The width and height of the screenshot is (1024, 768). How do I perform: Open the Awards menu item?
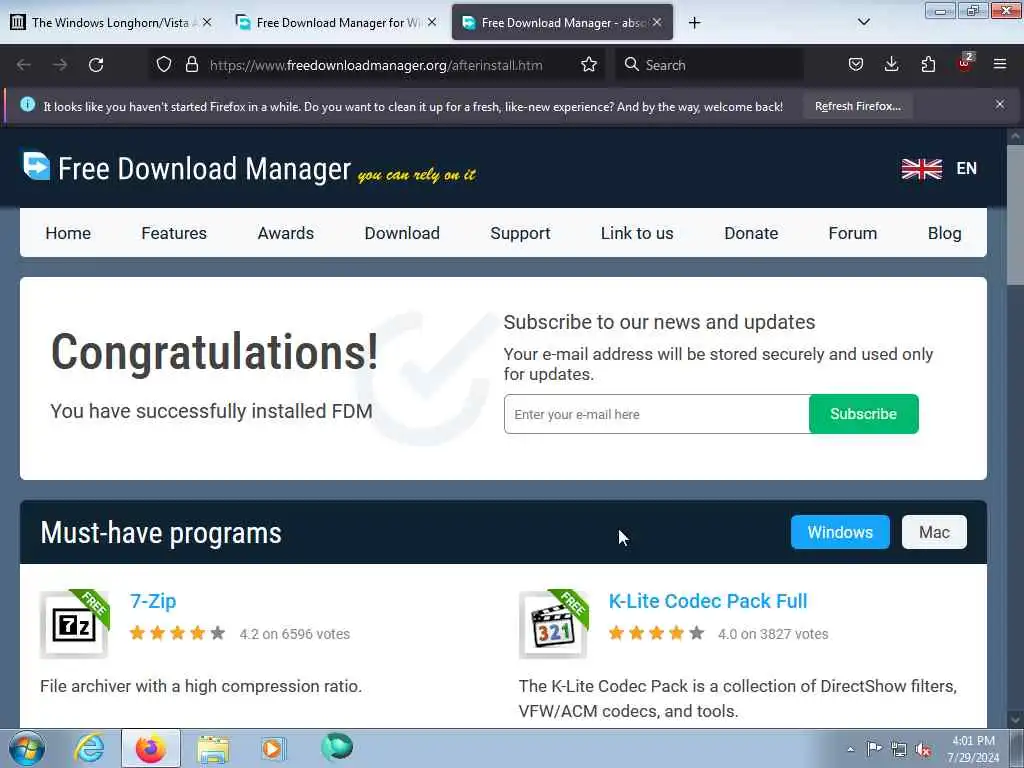285,233
